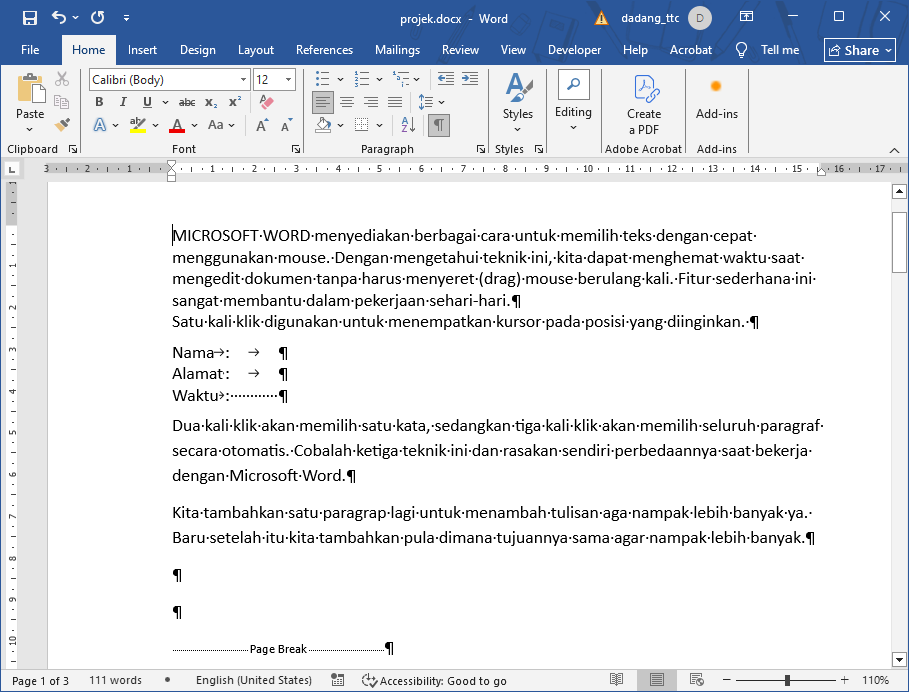The image size is (909, 692).
Task: Toggle Subscript formatting
Action: pos(211,103)
